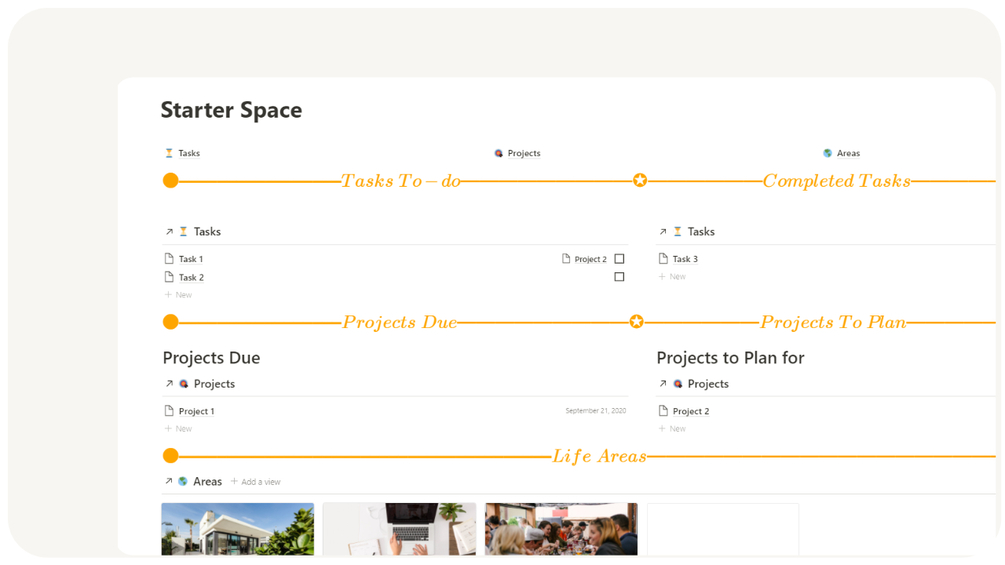Open the Project 1 page row
1005x565 pixels.
(196, 411)
